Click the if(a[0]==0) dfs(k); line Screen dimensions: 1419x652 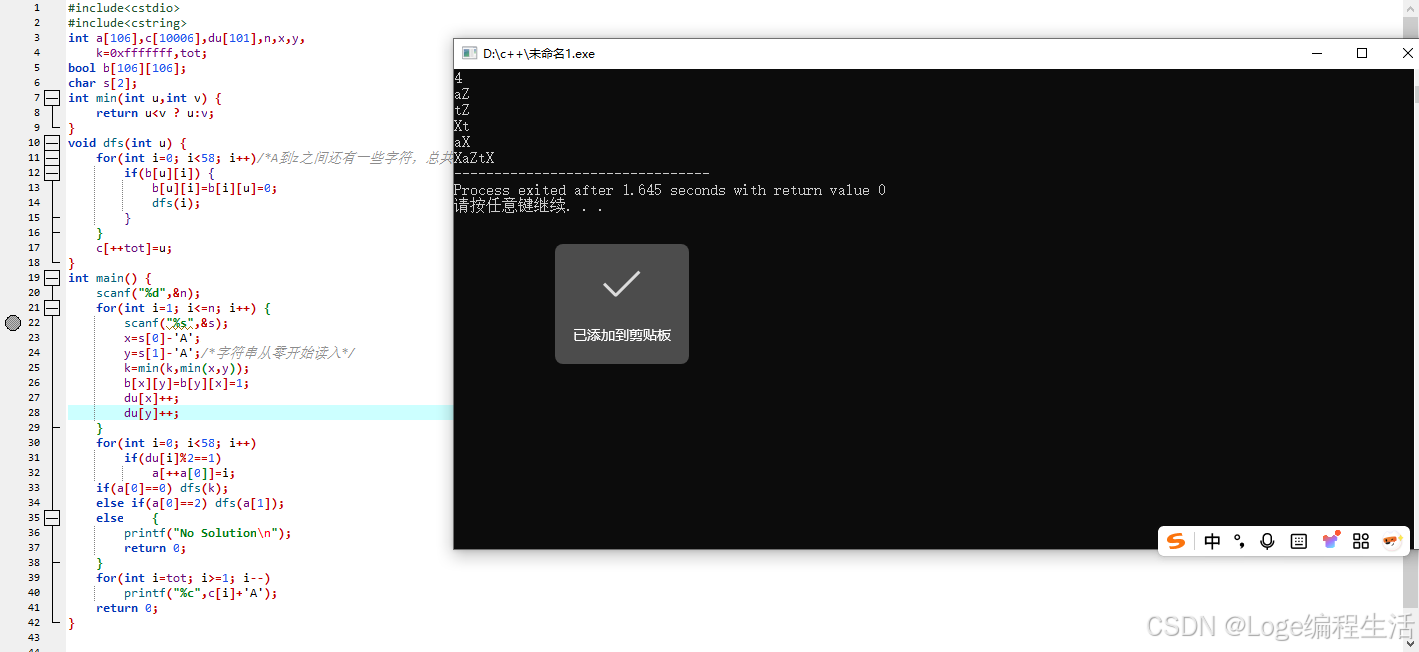162,488
